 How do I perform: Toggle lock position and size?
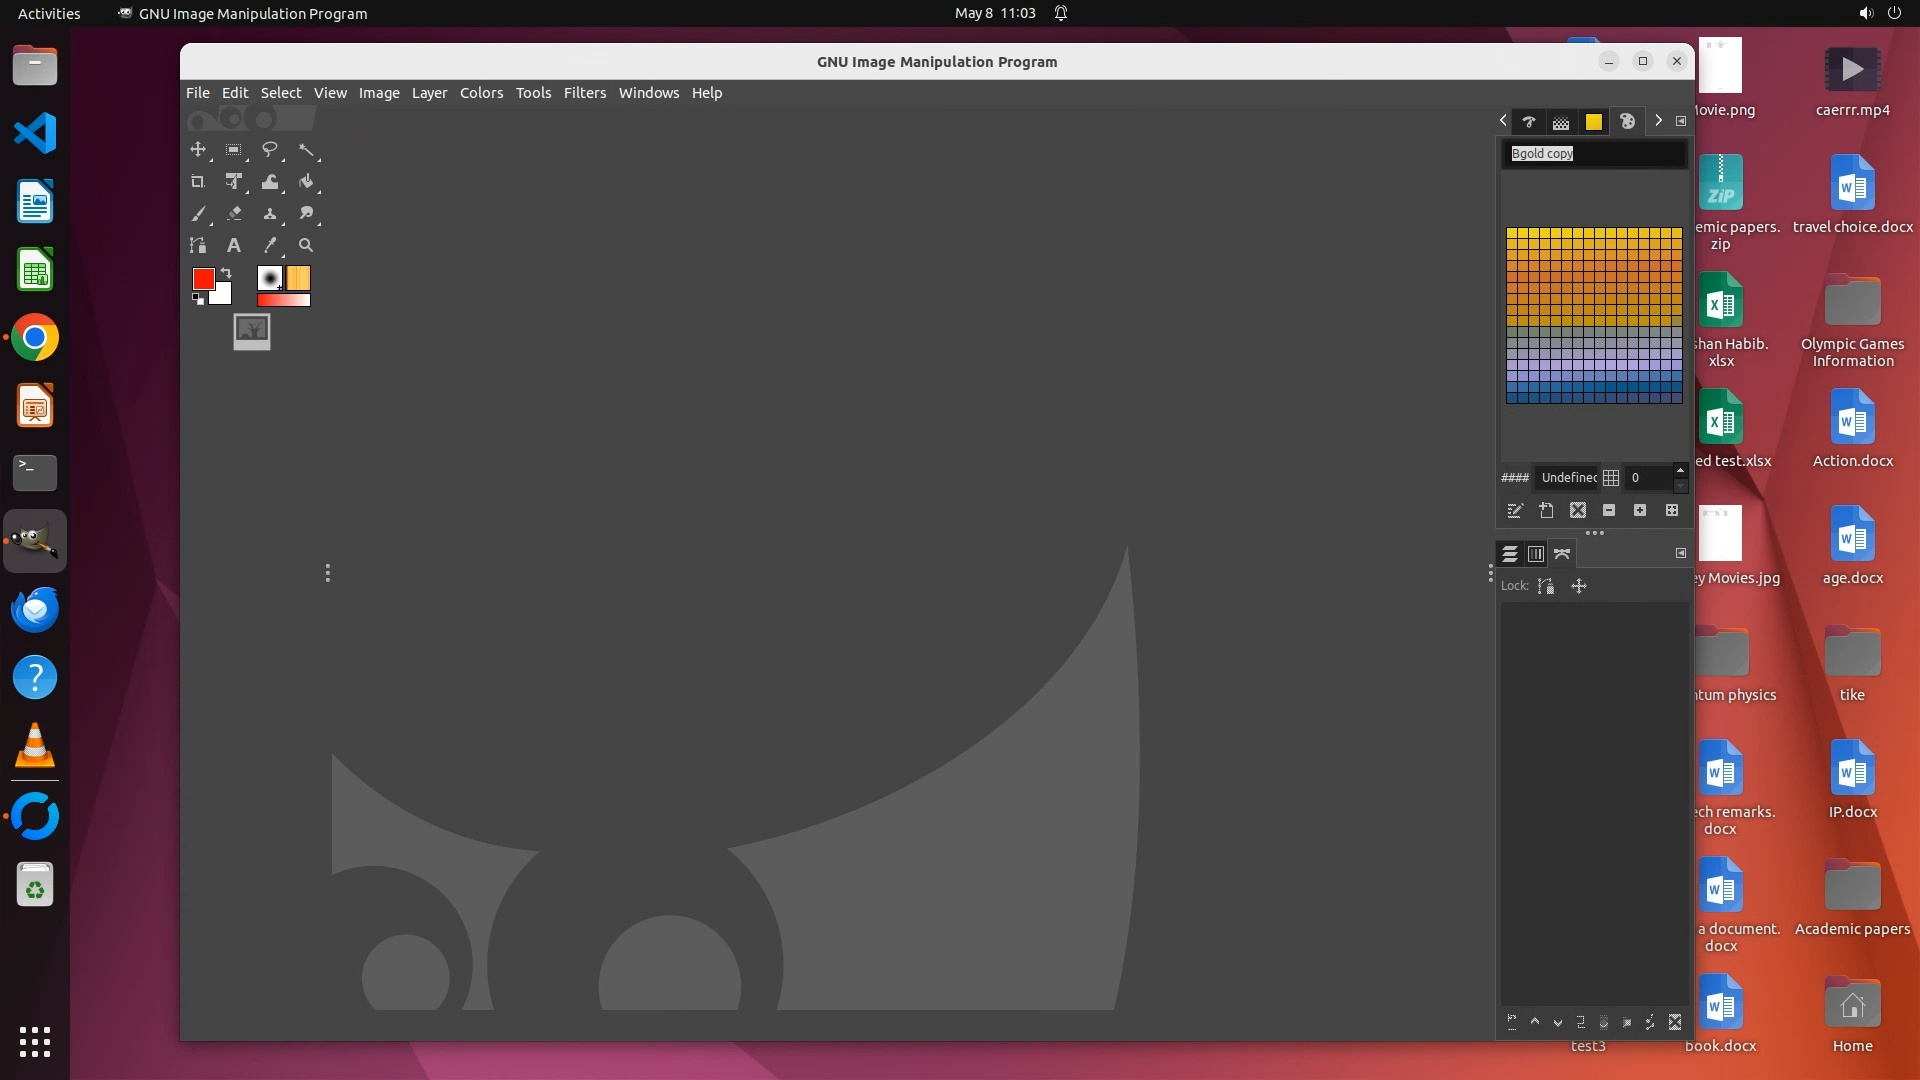pos(1579,586)
